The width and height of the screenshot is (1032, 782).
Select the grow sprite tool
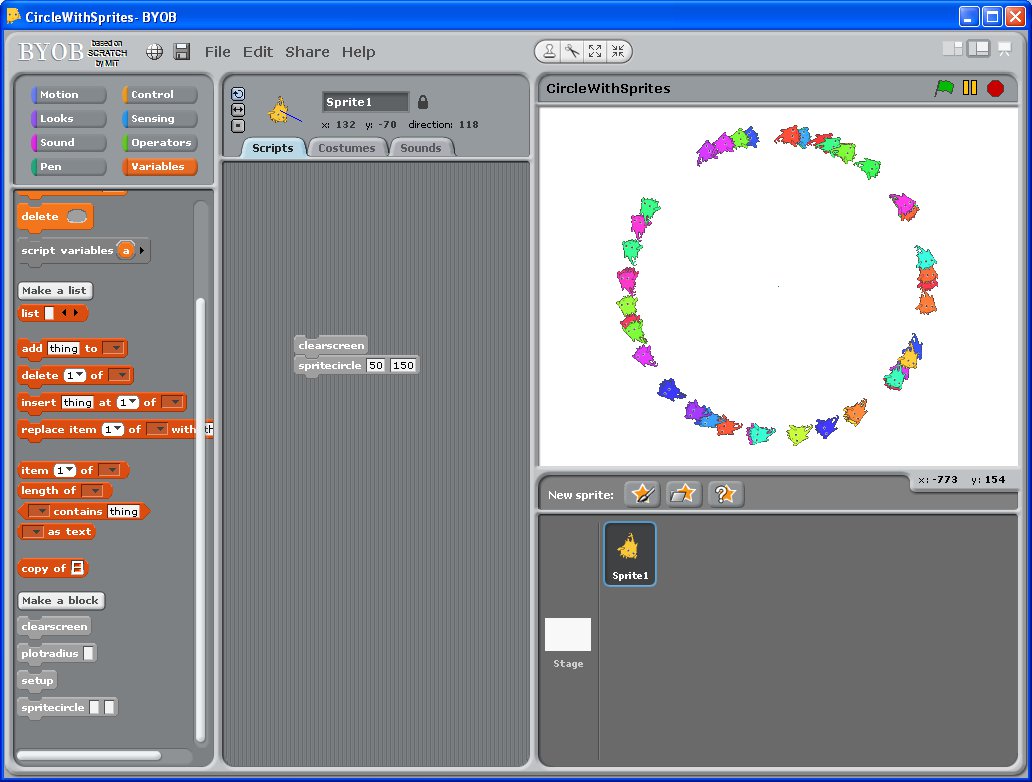tap(595, 51)
